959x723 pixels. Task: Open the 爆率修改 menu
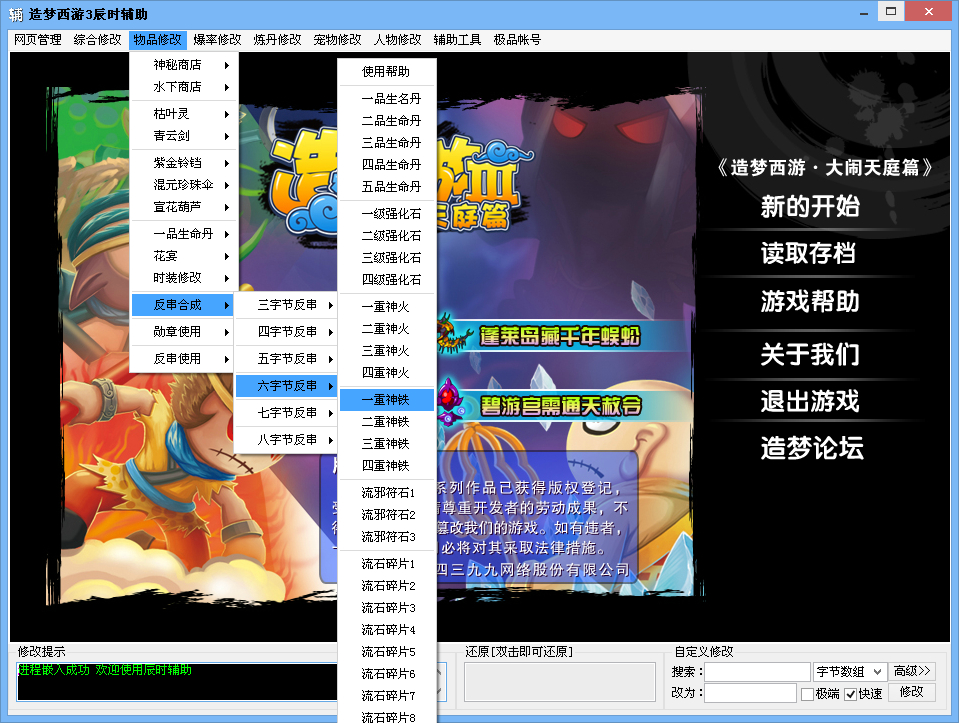coord(217,40)
